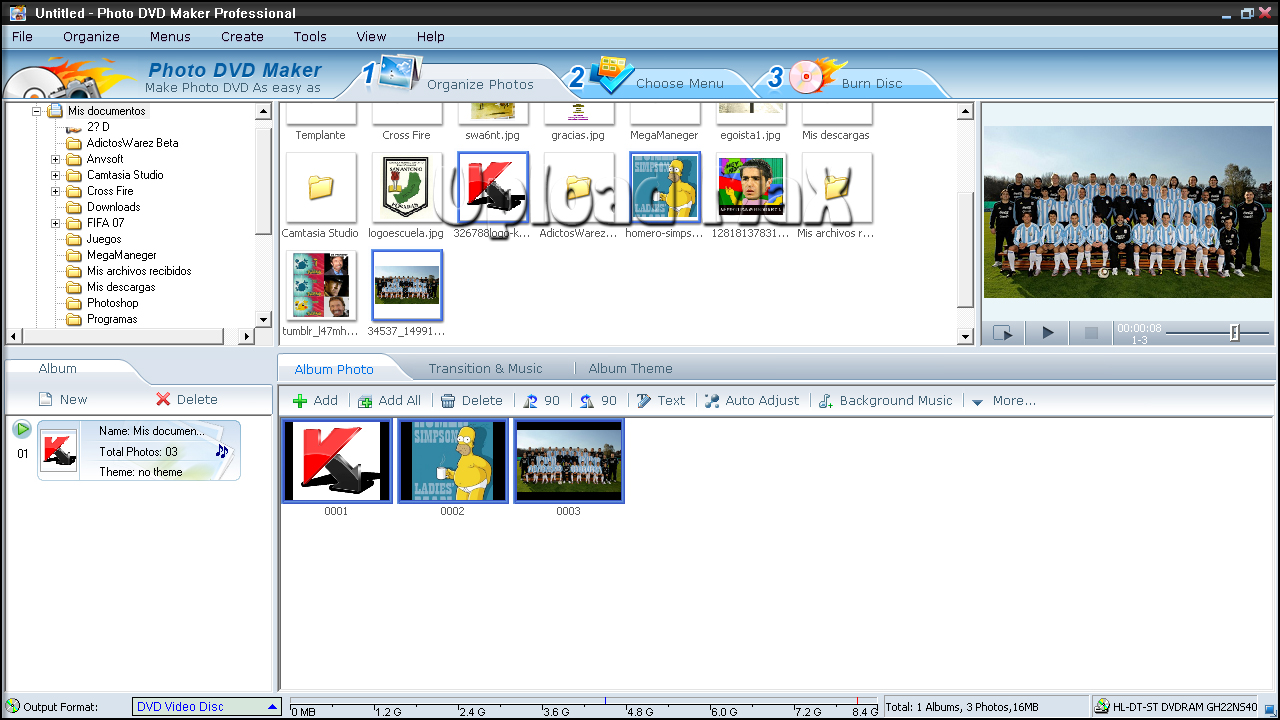Viewport: 1280px width, 720px height.
Task: Open the Create menu
Action: 242,36
